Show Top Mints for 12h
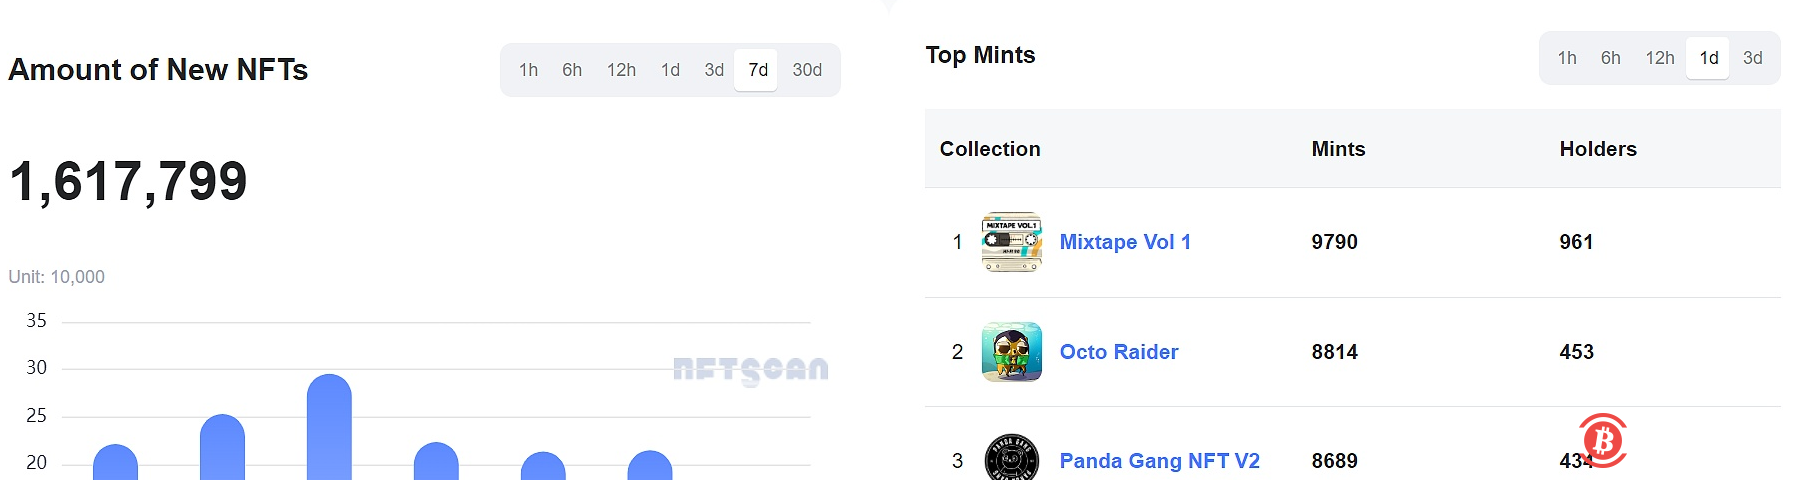This screenshot has width=1797, height=480. (x=1660, y=58)
